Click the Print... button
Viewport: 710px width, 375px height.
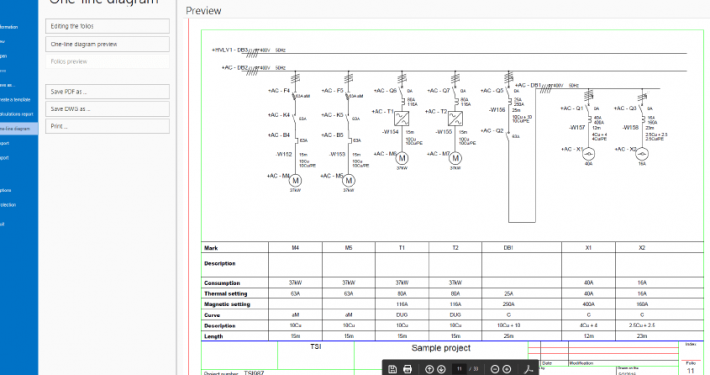tap(107, 126)
